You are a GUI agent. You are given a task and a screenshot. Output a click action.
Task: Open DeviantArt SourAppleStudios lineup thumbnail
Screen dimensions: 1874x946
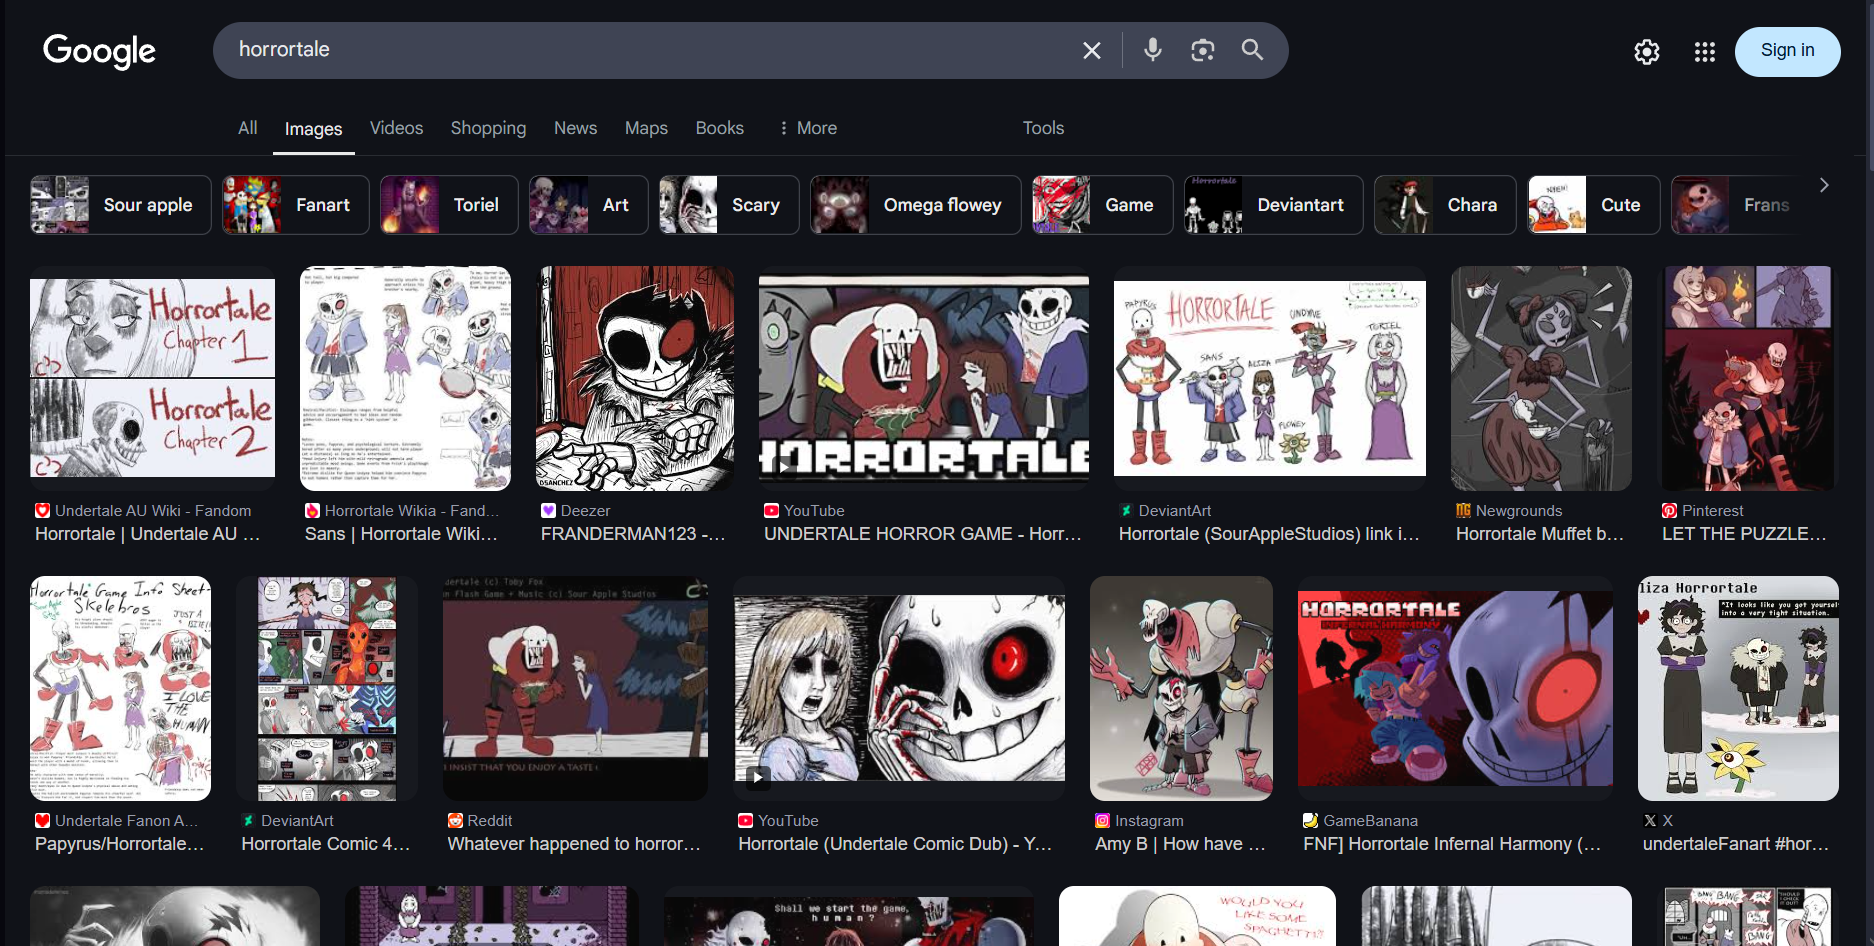click(x=1270, y=378)
